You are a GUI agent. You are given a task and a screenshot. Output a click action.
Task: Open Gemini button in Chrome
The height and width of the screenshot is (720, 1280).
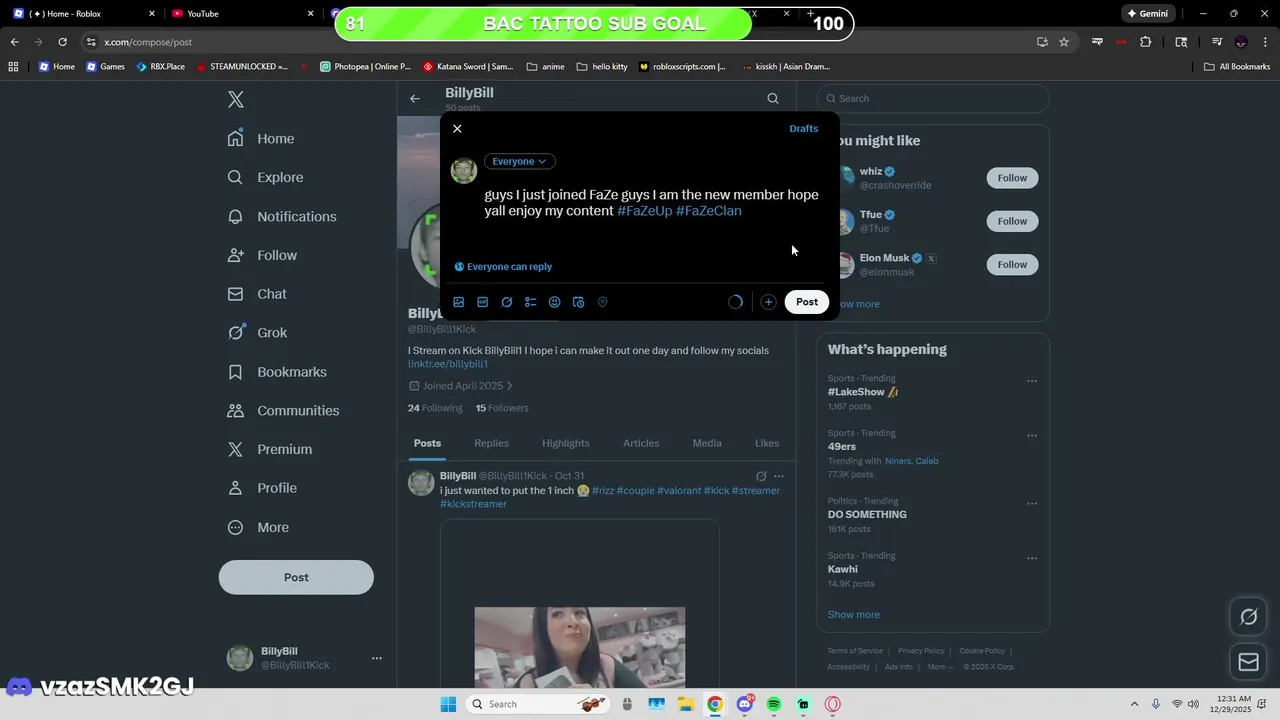coord(1147,14)
